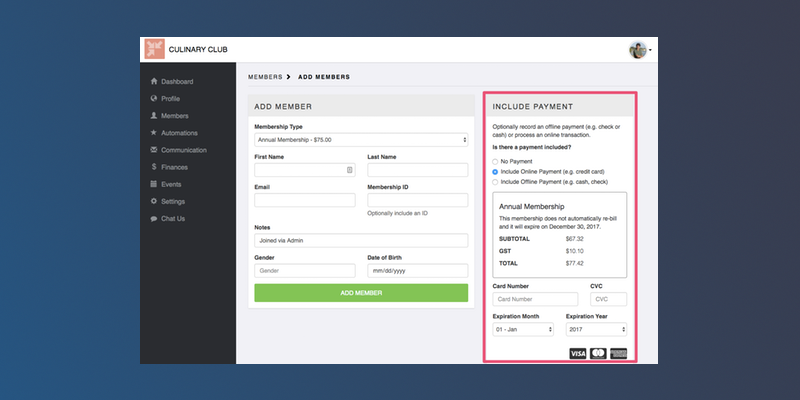
Task: Click the SUBTOTAL amount $67.32
Action: tap(574, 238)
